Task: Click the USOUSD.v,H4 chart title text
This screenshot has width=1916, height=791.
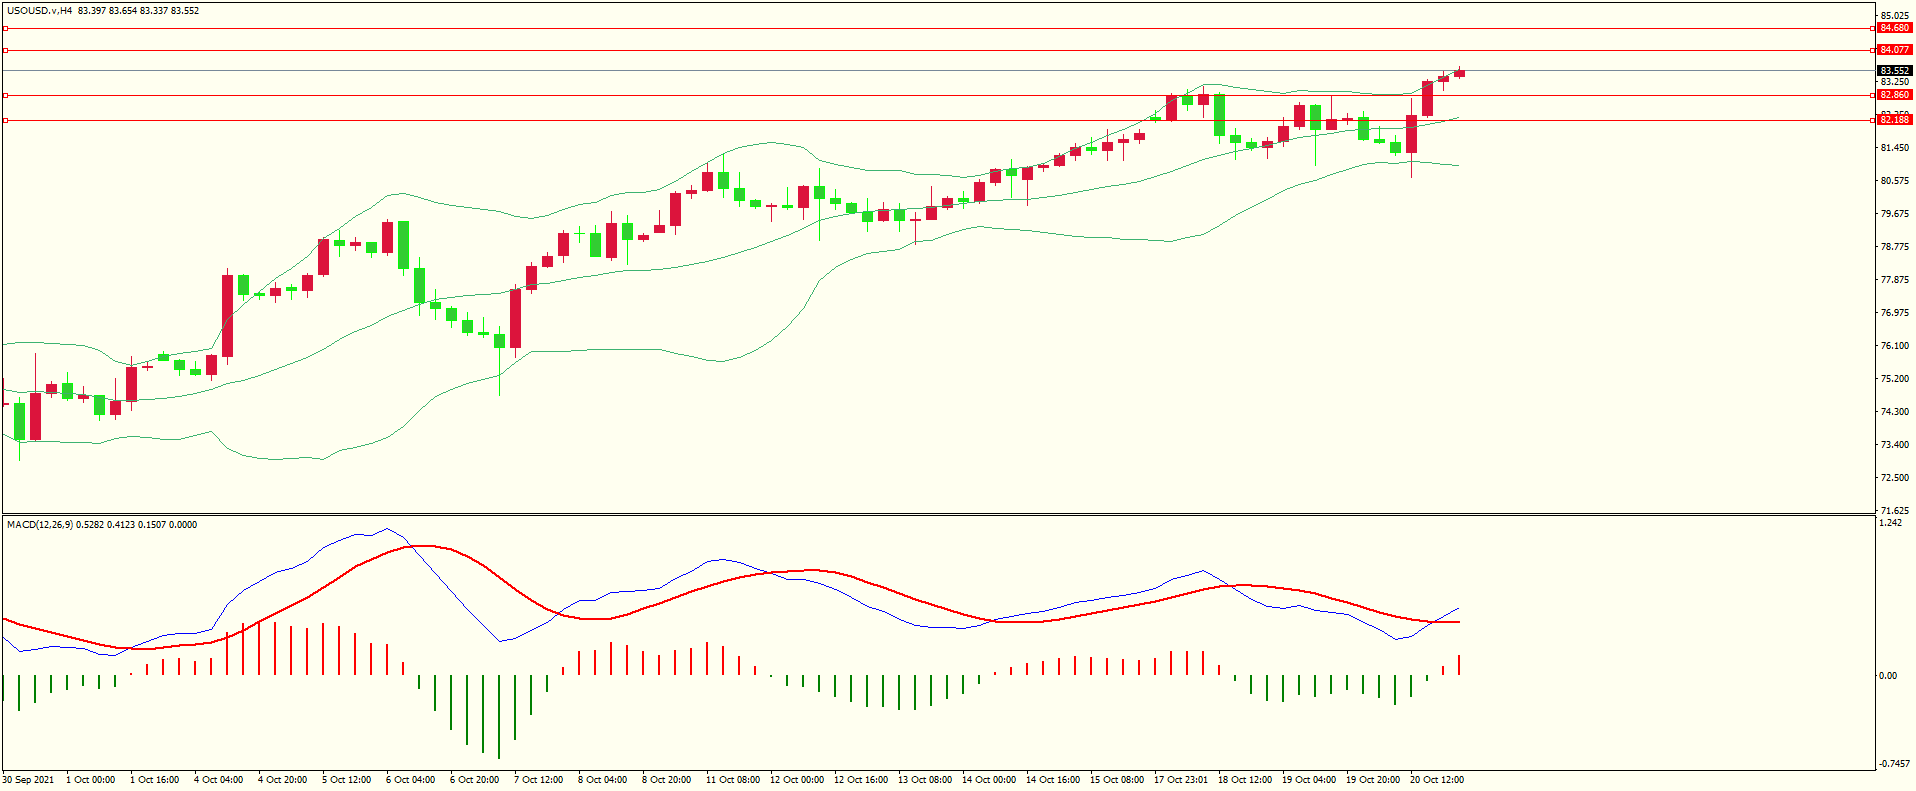Action: pyautogui.click(x=40, y=11)
